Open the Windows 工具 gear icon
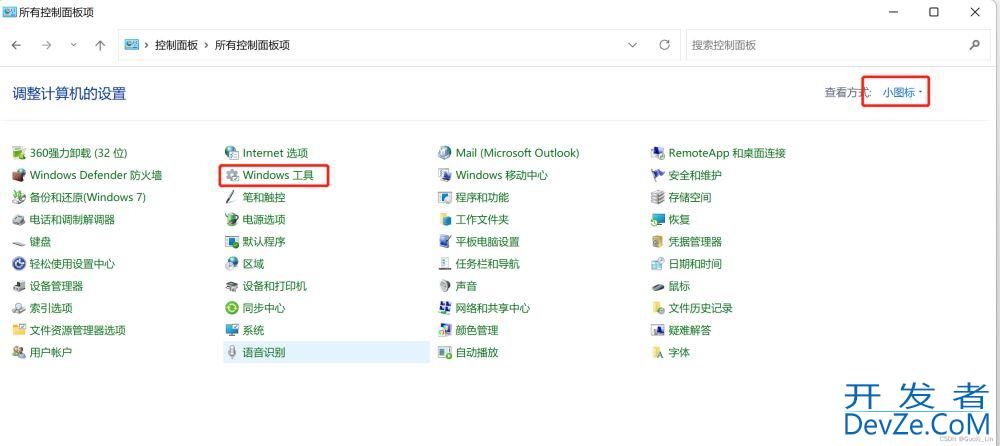The height and width of the screenshot is (446, 1000). 232,175
